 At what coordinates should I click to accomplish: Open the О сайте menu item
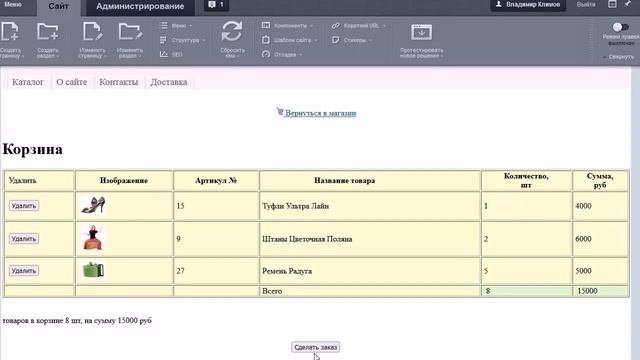click(x=71, y=82)
